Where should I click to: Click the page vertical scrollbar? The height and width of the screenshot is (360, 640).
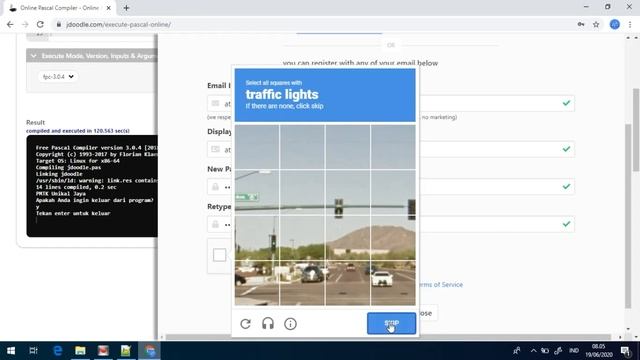click(636, 130)
